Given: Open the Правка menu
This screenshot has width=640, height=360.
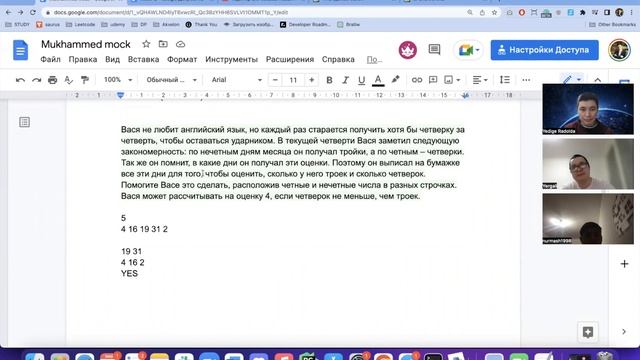Looking at the screenshot, I should (83, 60).
